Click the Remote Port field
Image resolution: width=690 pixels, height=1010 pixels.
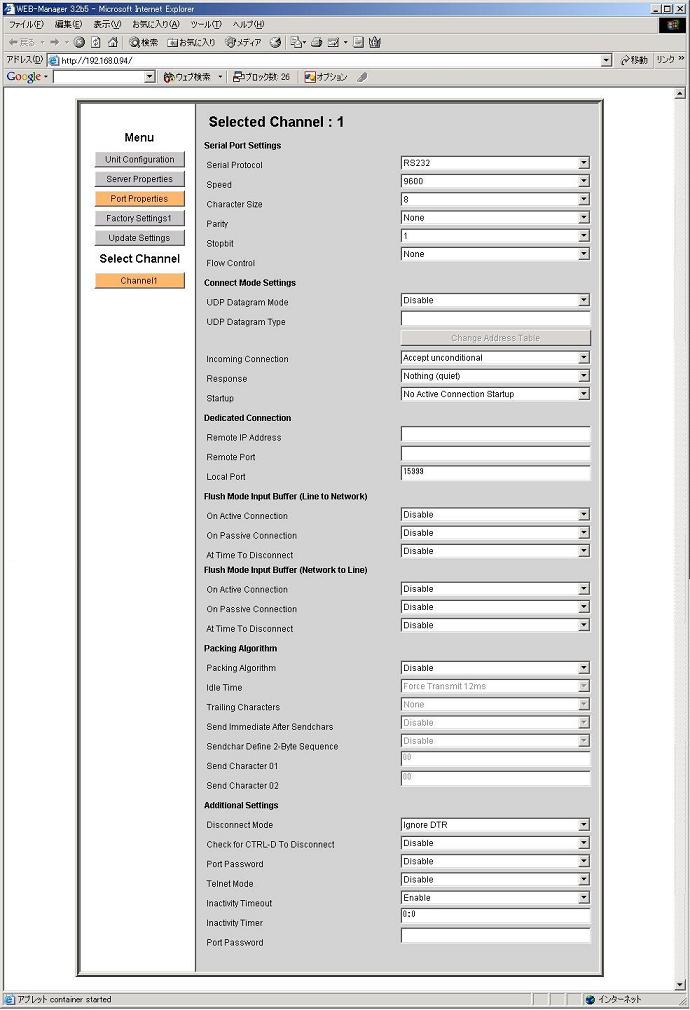495,453
